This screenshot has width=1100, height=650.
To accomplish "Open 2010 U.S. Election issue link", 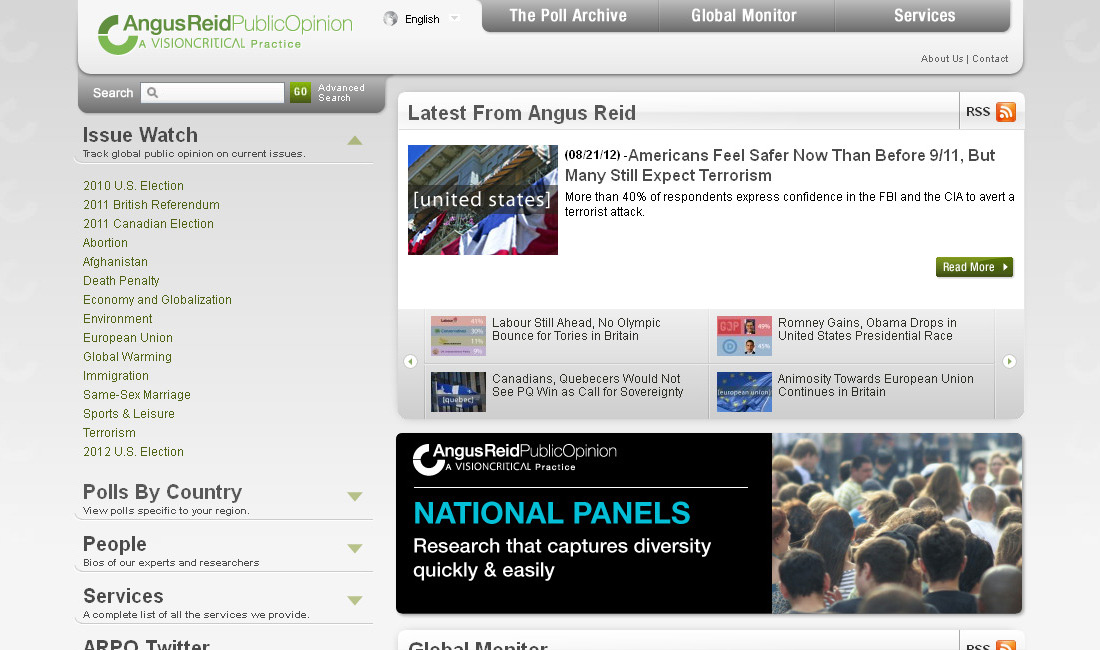I will pyautogui.click(x=133, y=186).
